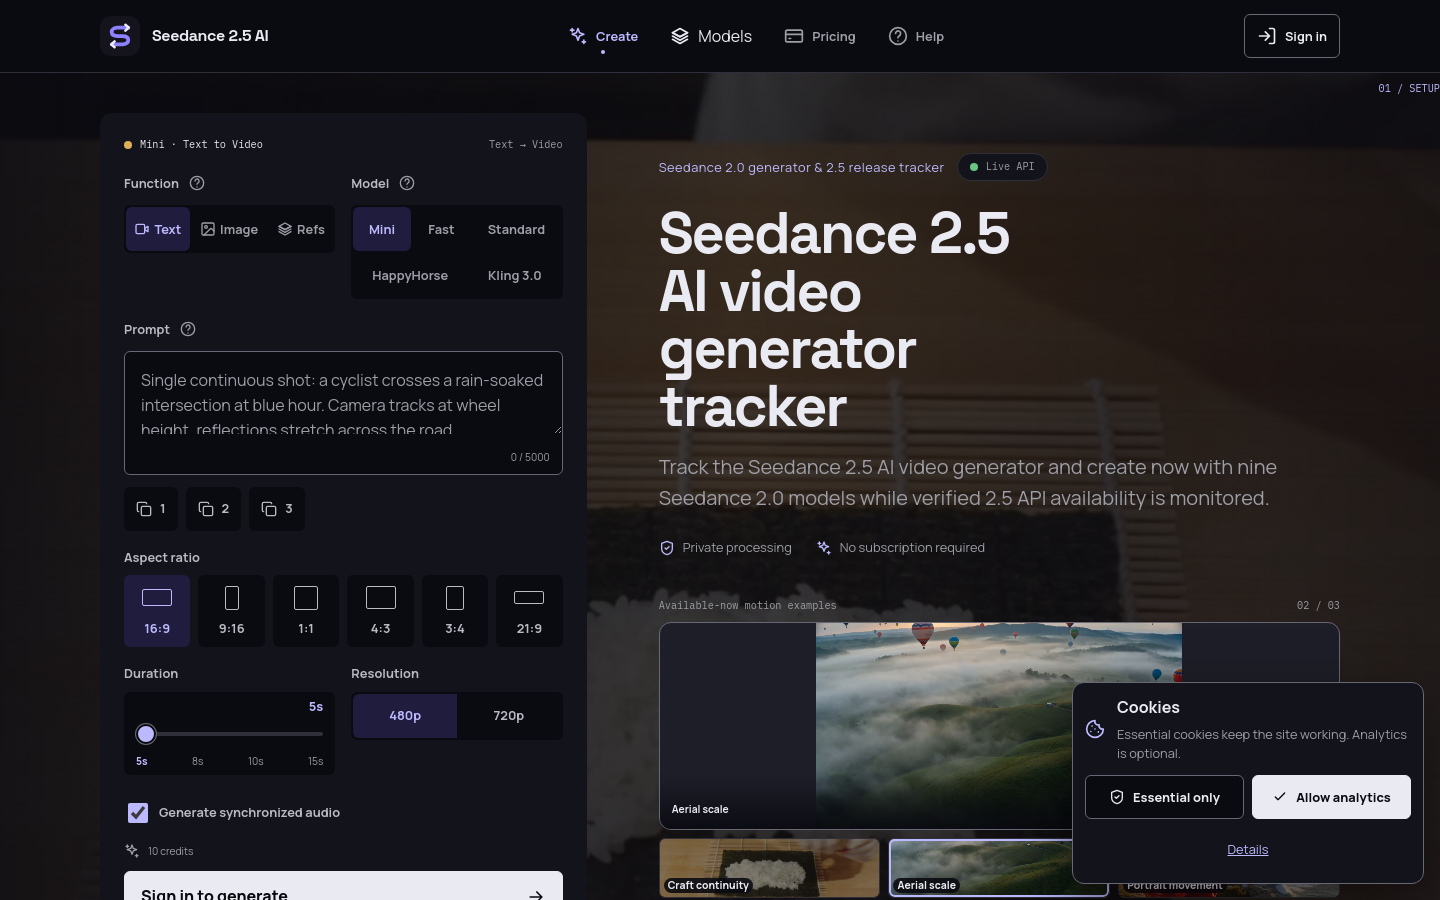Insert sample prompt 2
This screenshot has height=900, width=1440.
click(214, 509)
